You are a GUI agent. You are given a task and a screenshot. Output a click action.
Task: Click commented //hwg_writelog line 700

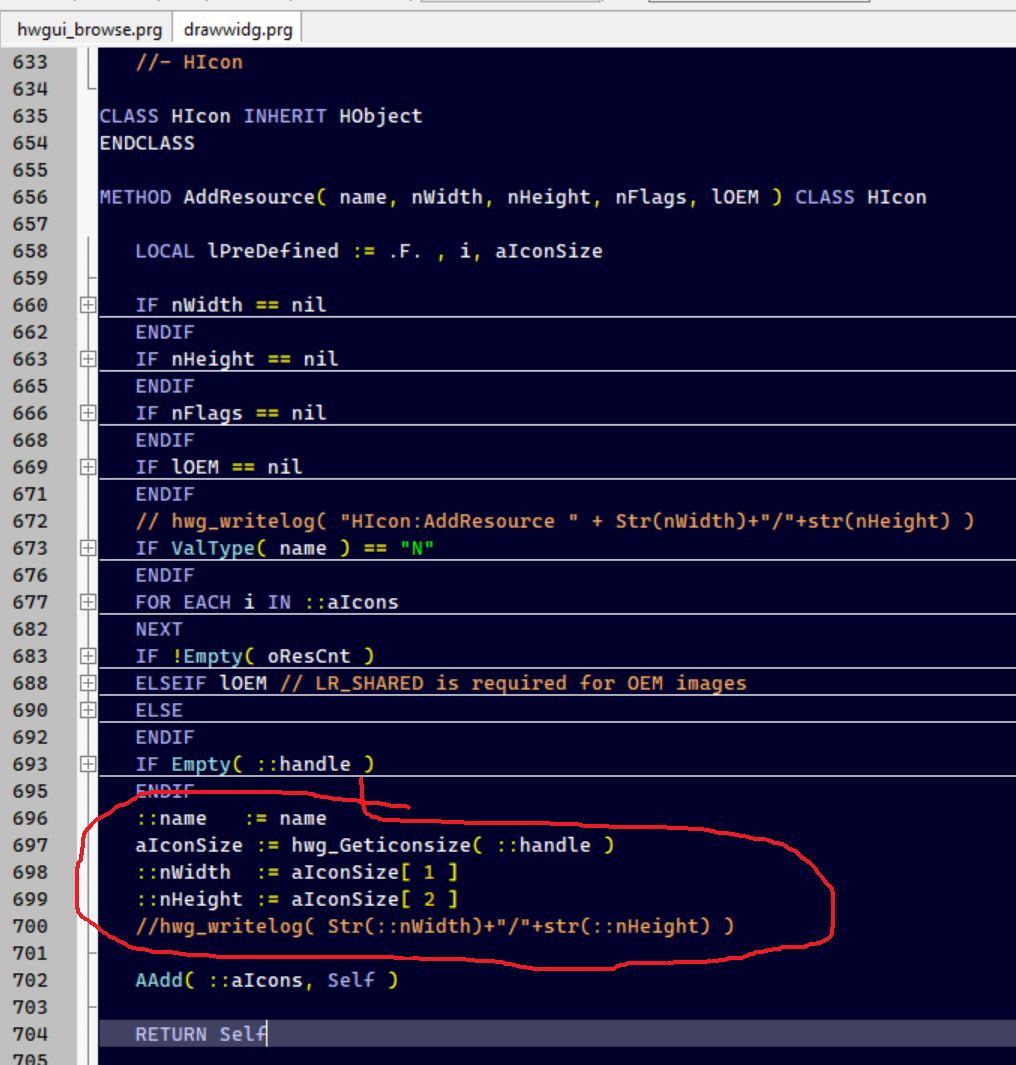point(435,926)
